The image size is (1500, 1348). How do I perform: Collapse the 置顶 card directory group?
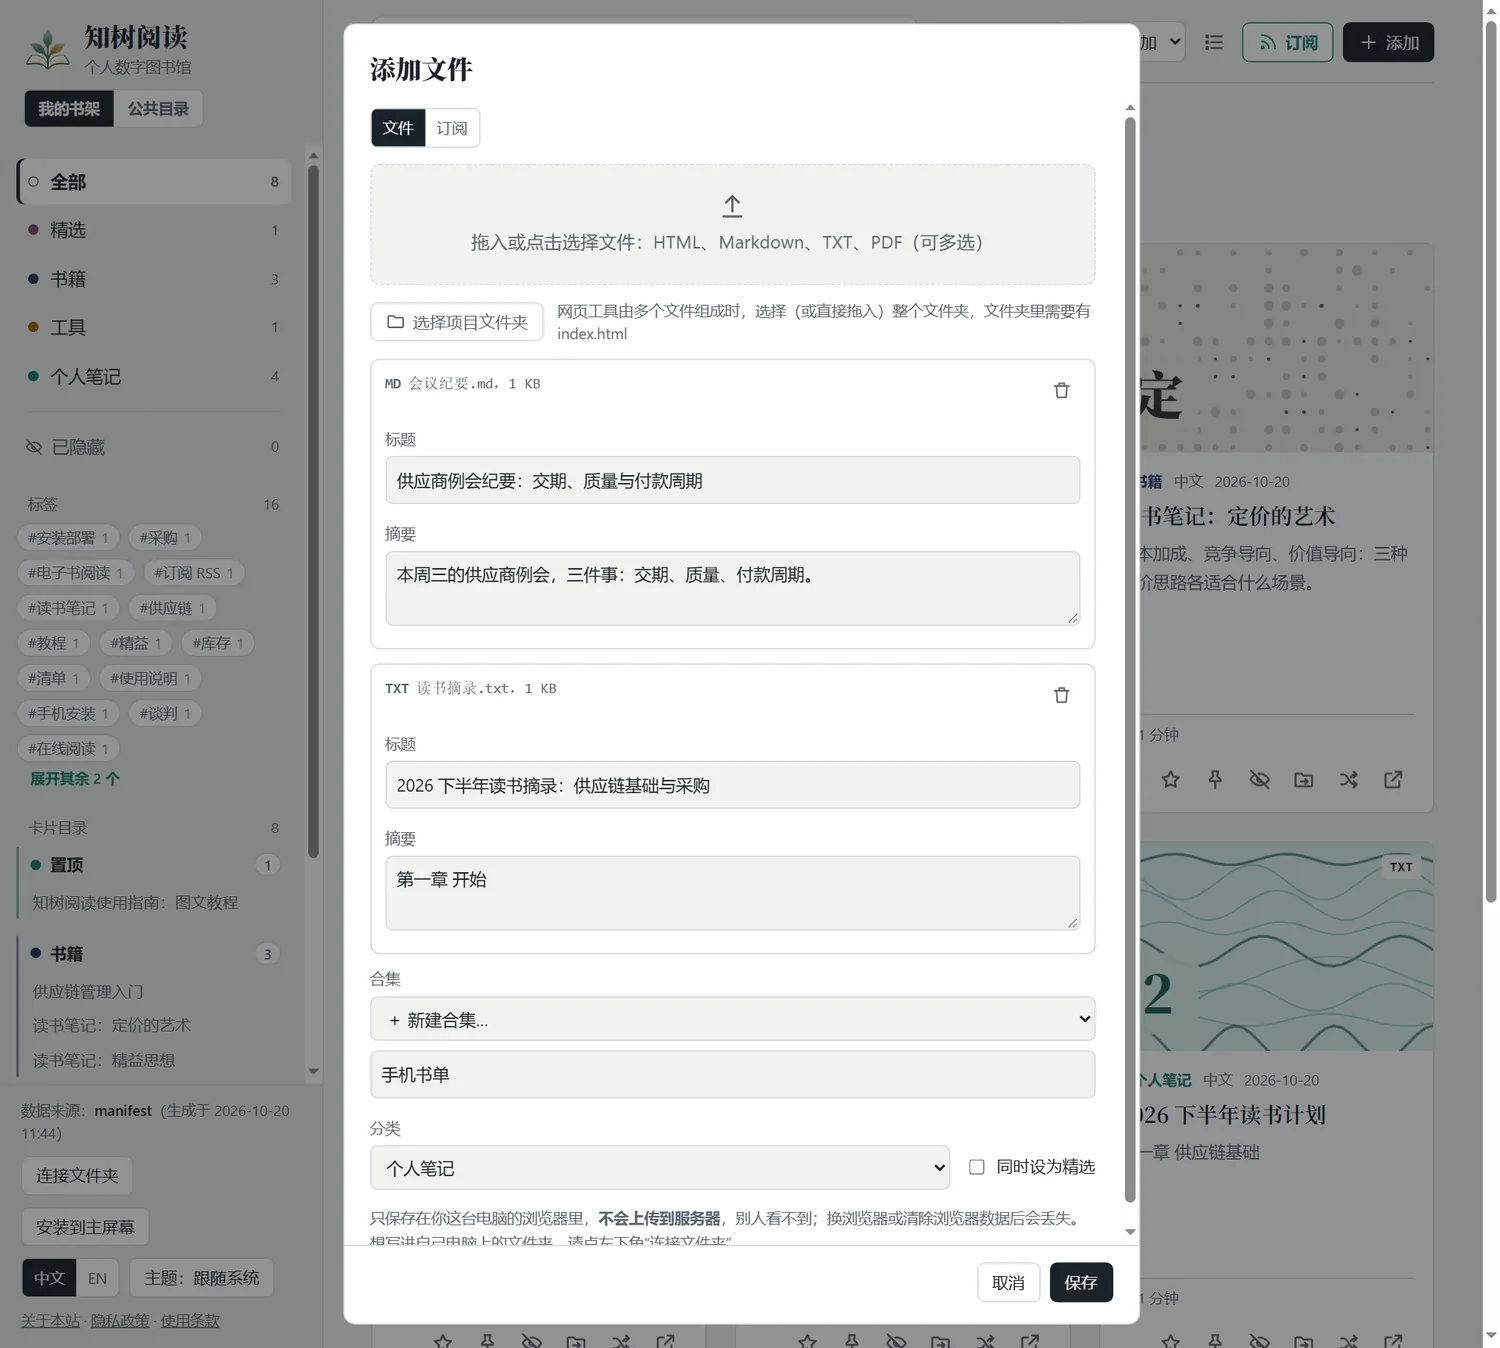click(x=154, y=865)
